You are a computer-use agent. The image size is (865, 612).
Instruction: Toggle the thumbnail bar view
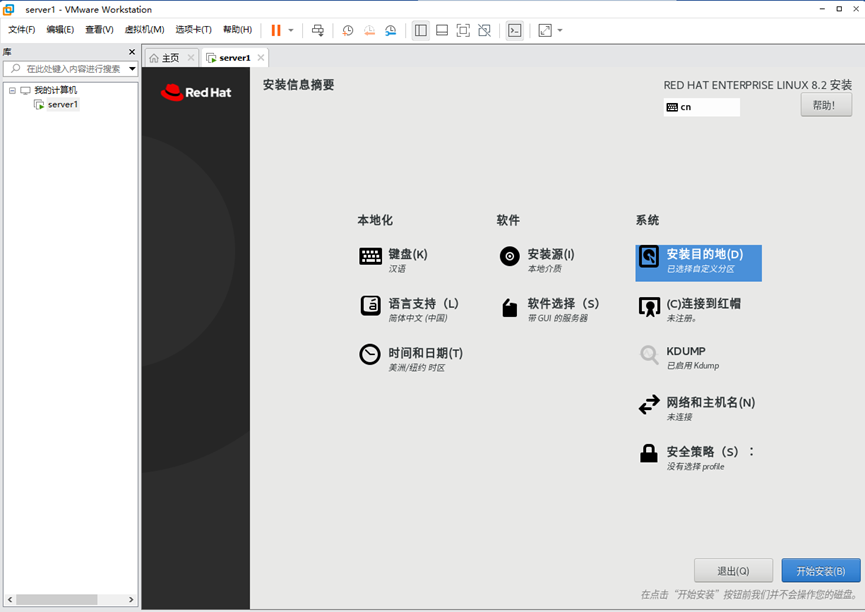(x=442, y=30)
